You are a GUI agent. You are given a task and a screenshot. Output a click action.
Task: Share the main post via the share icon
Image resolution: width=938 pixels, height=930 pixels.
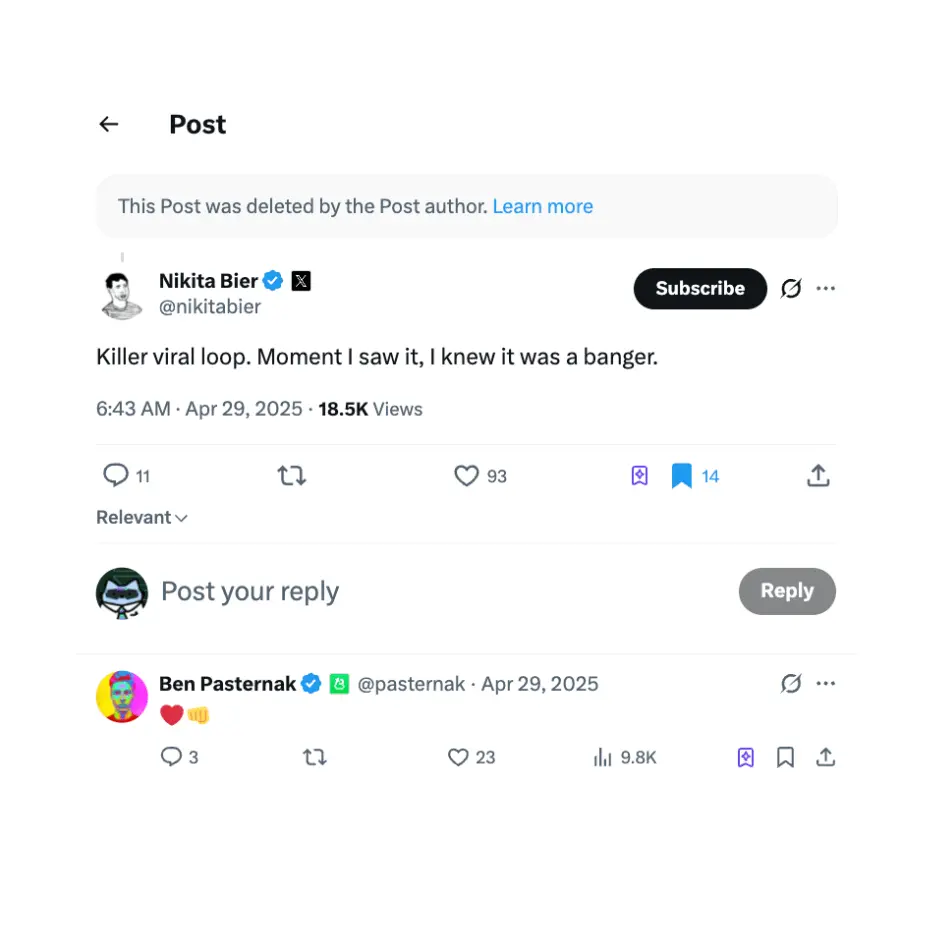818,476
